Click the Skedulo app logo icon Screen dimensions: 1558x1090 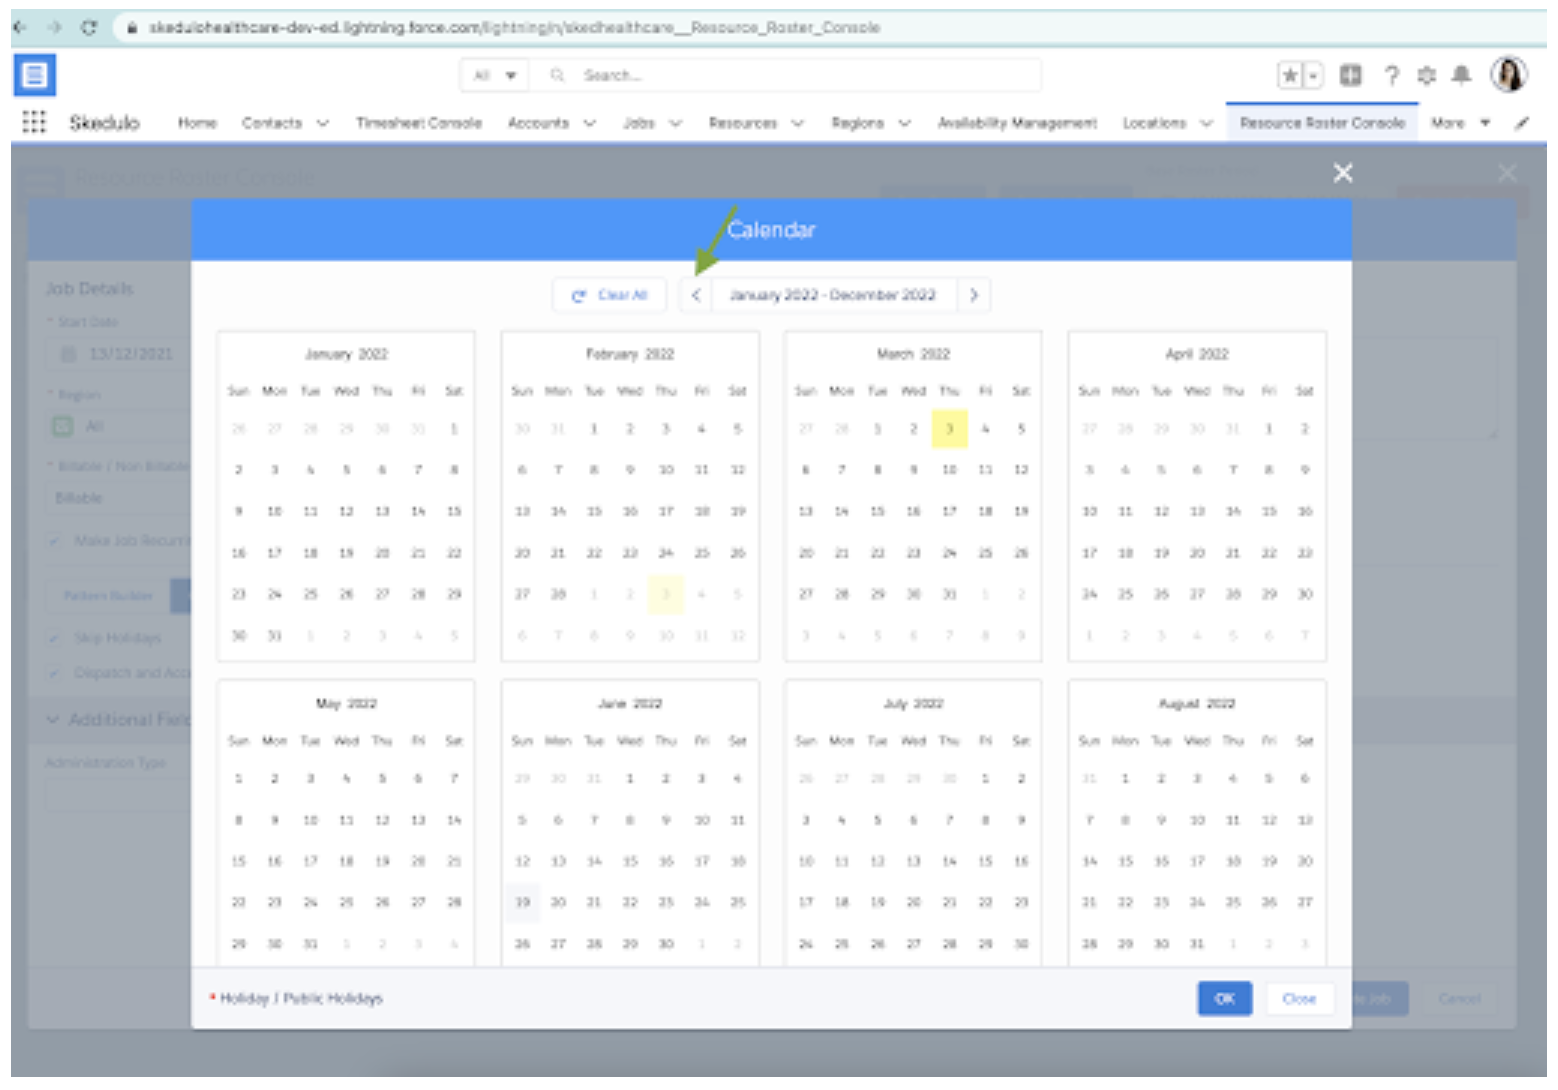click(35, 75)
